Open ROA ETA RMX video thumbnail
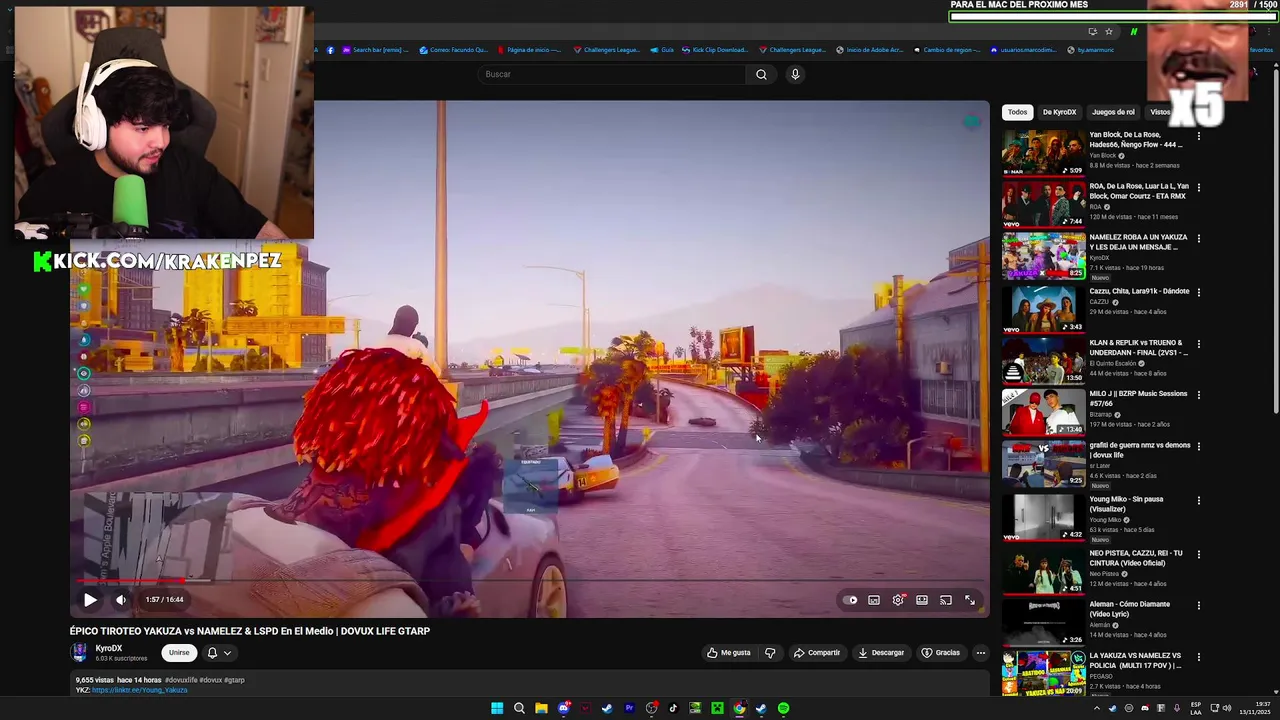Viewport: 1280px width, 720px height. click(x=1043, y=204)
